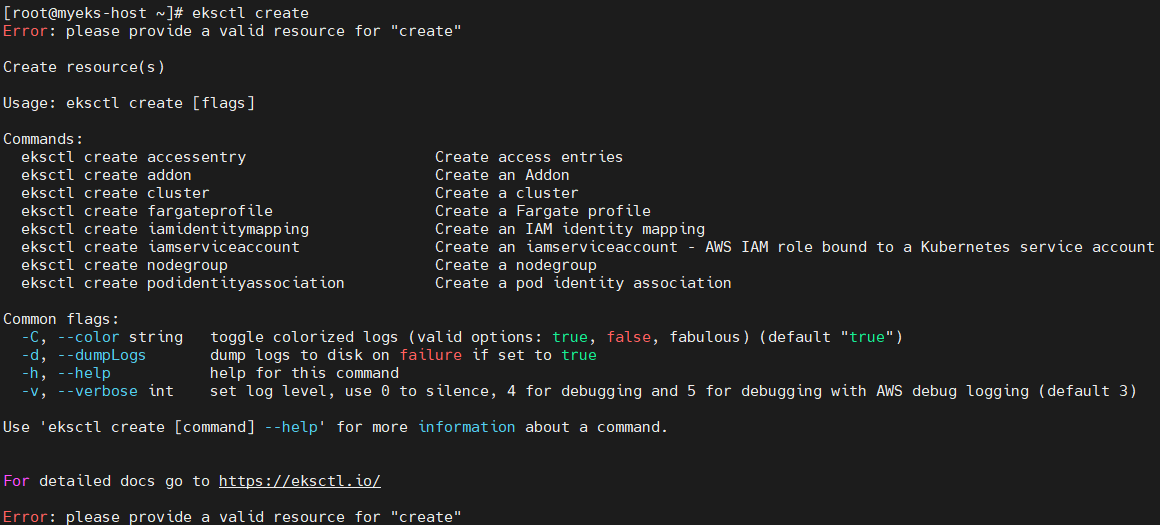Click the red word 'failure' in dumpLogs line
The width and height of the screenshot is (1160, 525).
[431, 355]
